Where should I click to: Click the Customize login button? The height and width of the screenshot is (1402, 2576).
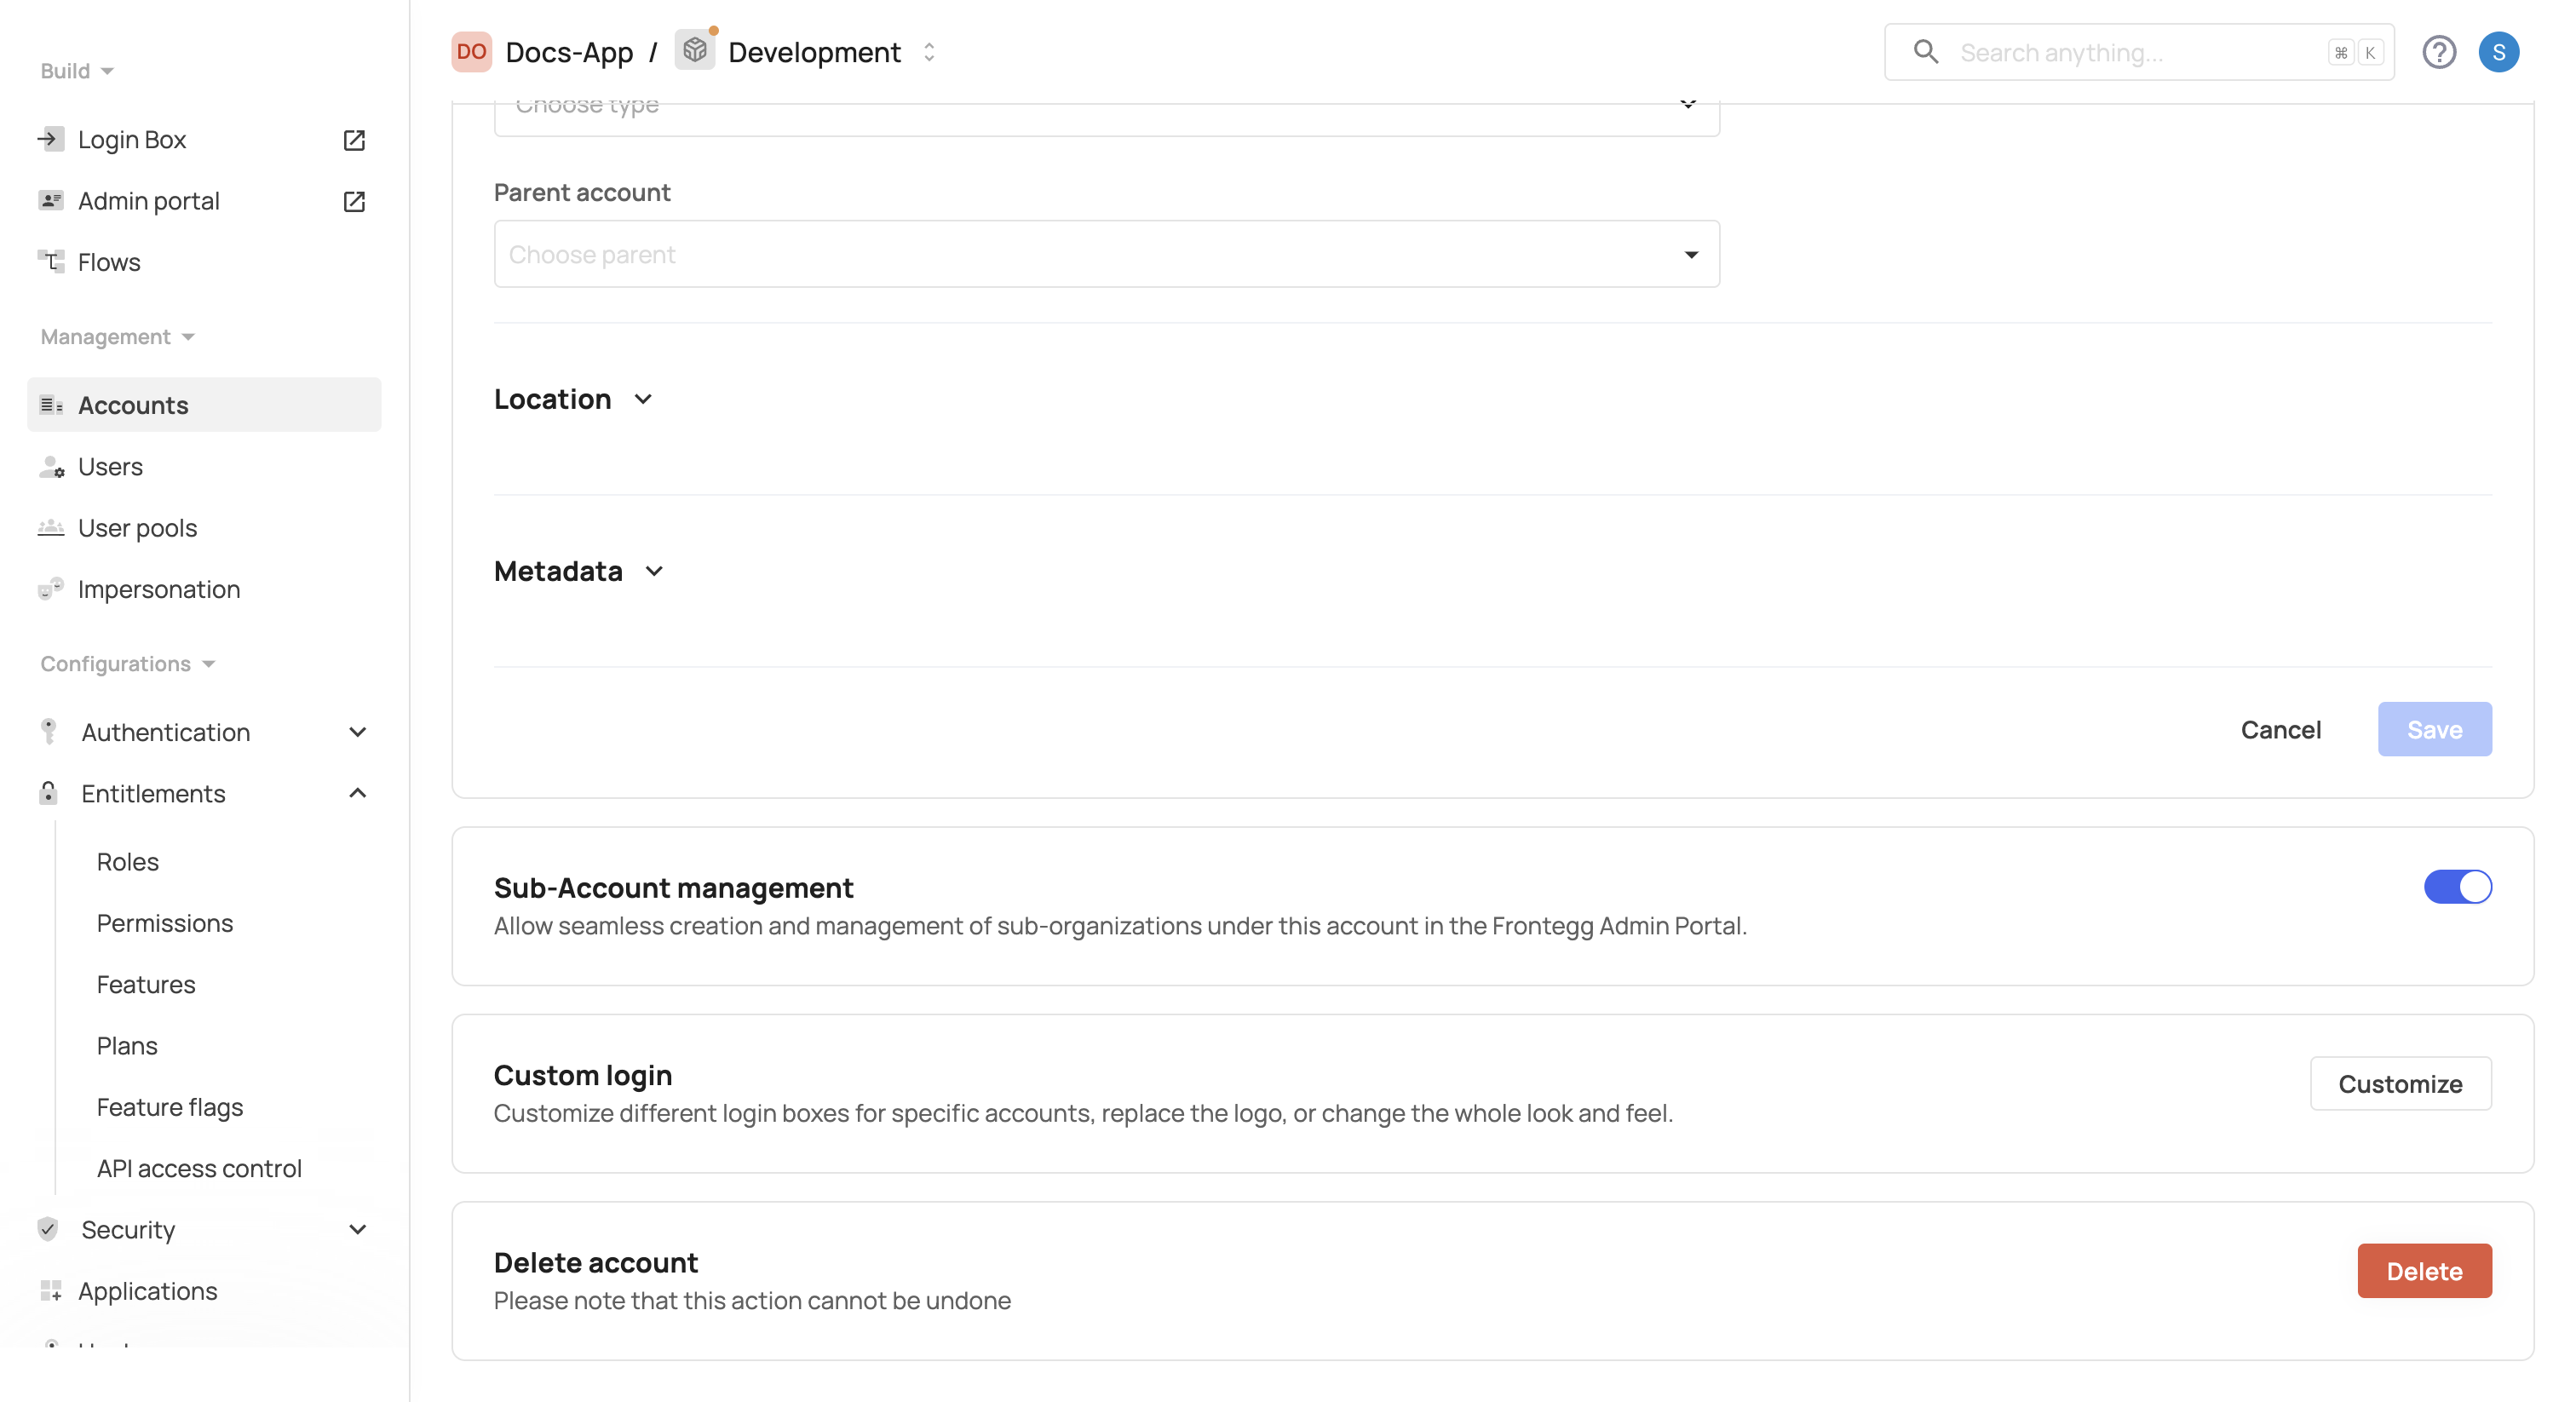[2399, 1083]
